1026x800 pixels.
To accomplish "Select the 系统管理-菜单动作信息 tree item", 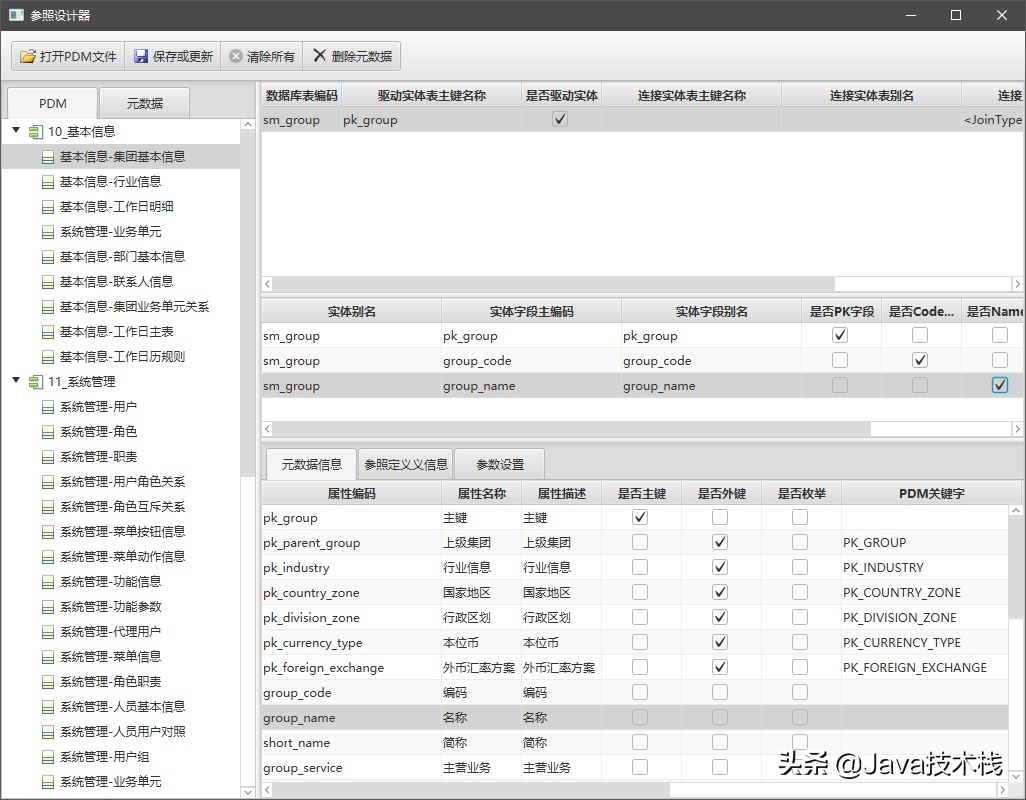I will coord(122,557).
